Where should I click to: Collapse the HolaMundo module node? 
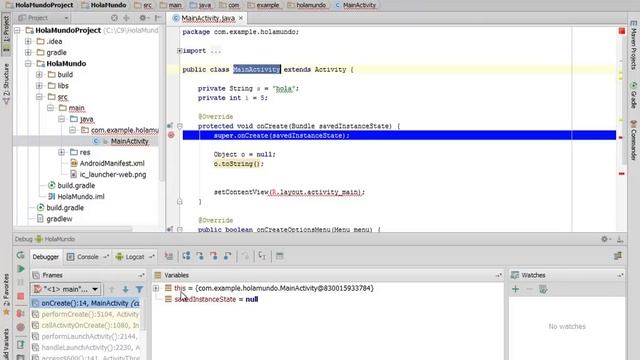(x=28, y=63)
